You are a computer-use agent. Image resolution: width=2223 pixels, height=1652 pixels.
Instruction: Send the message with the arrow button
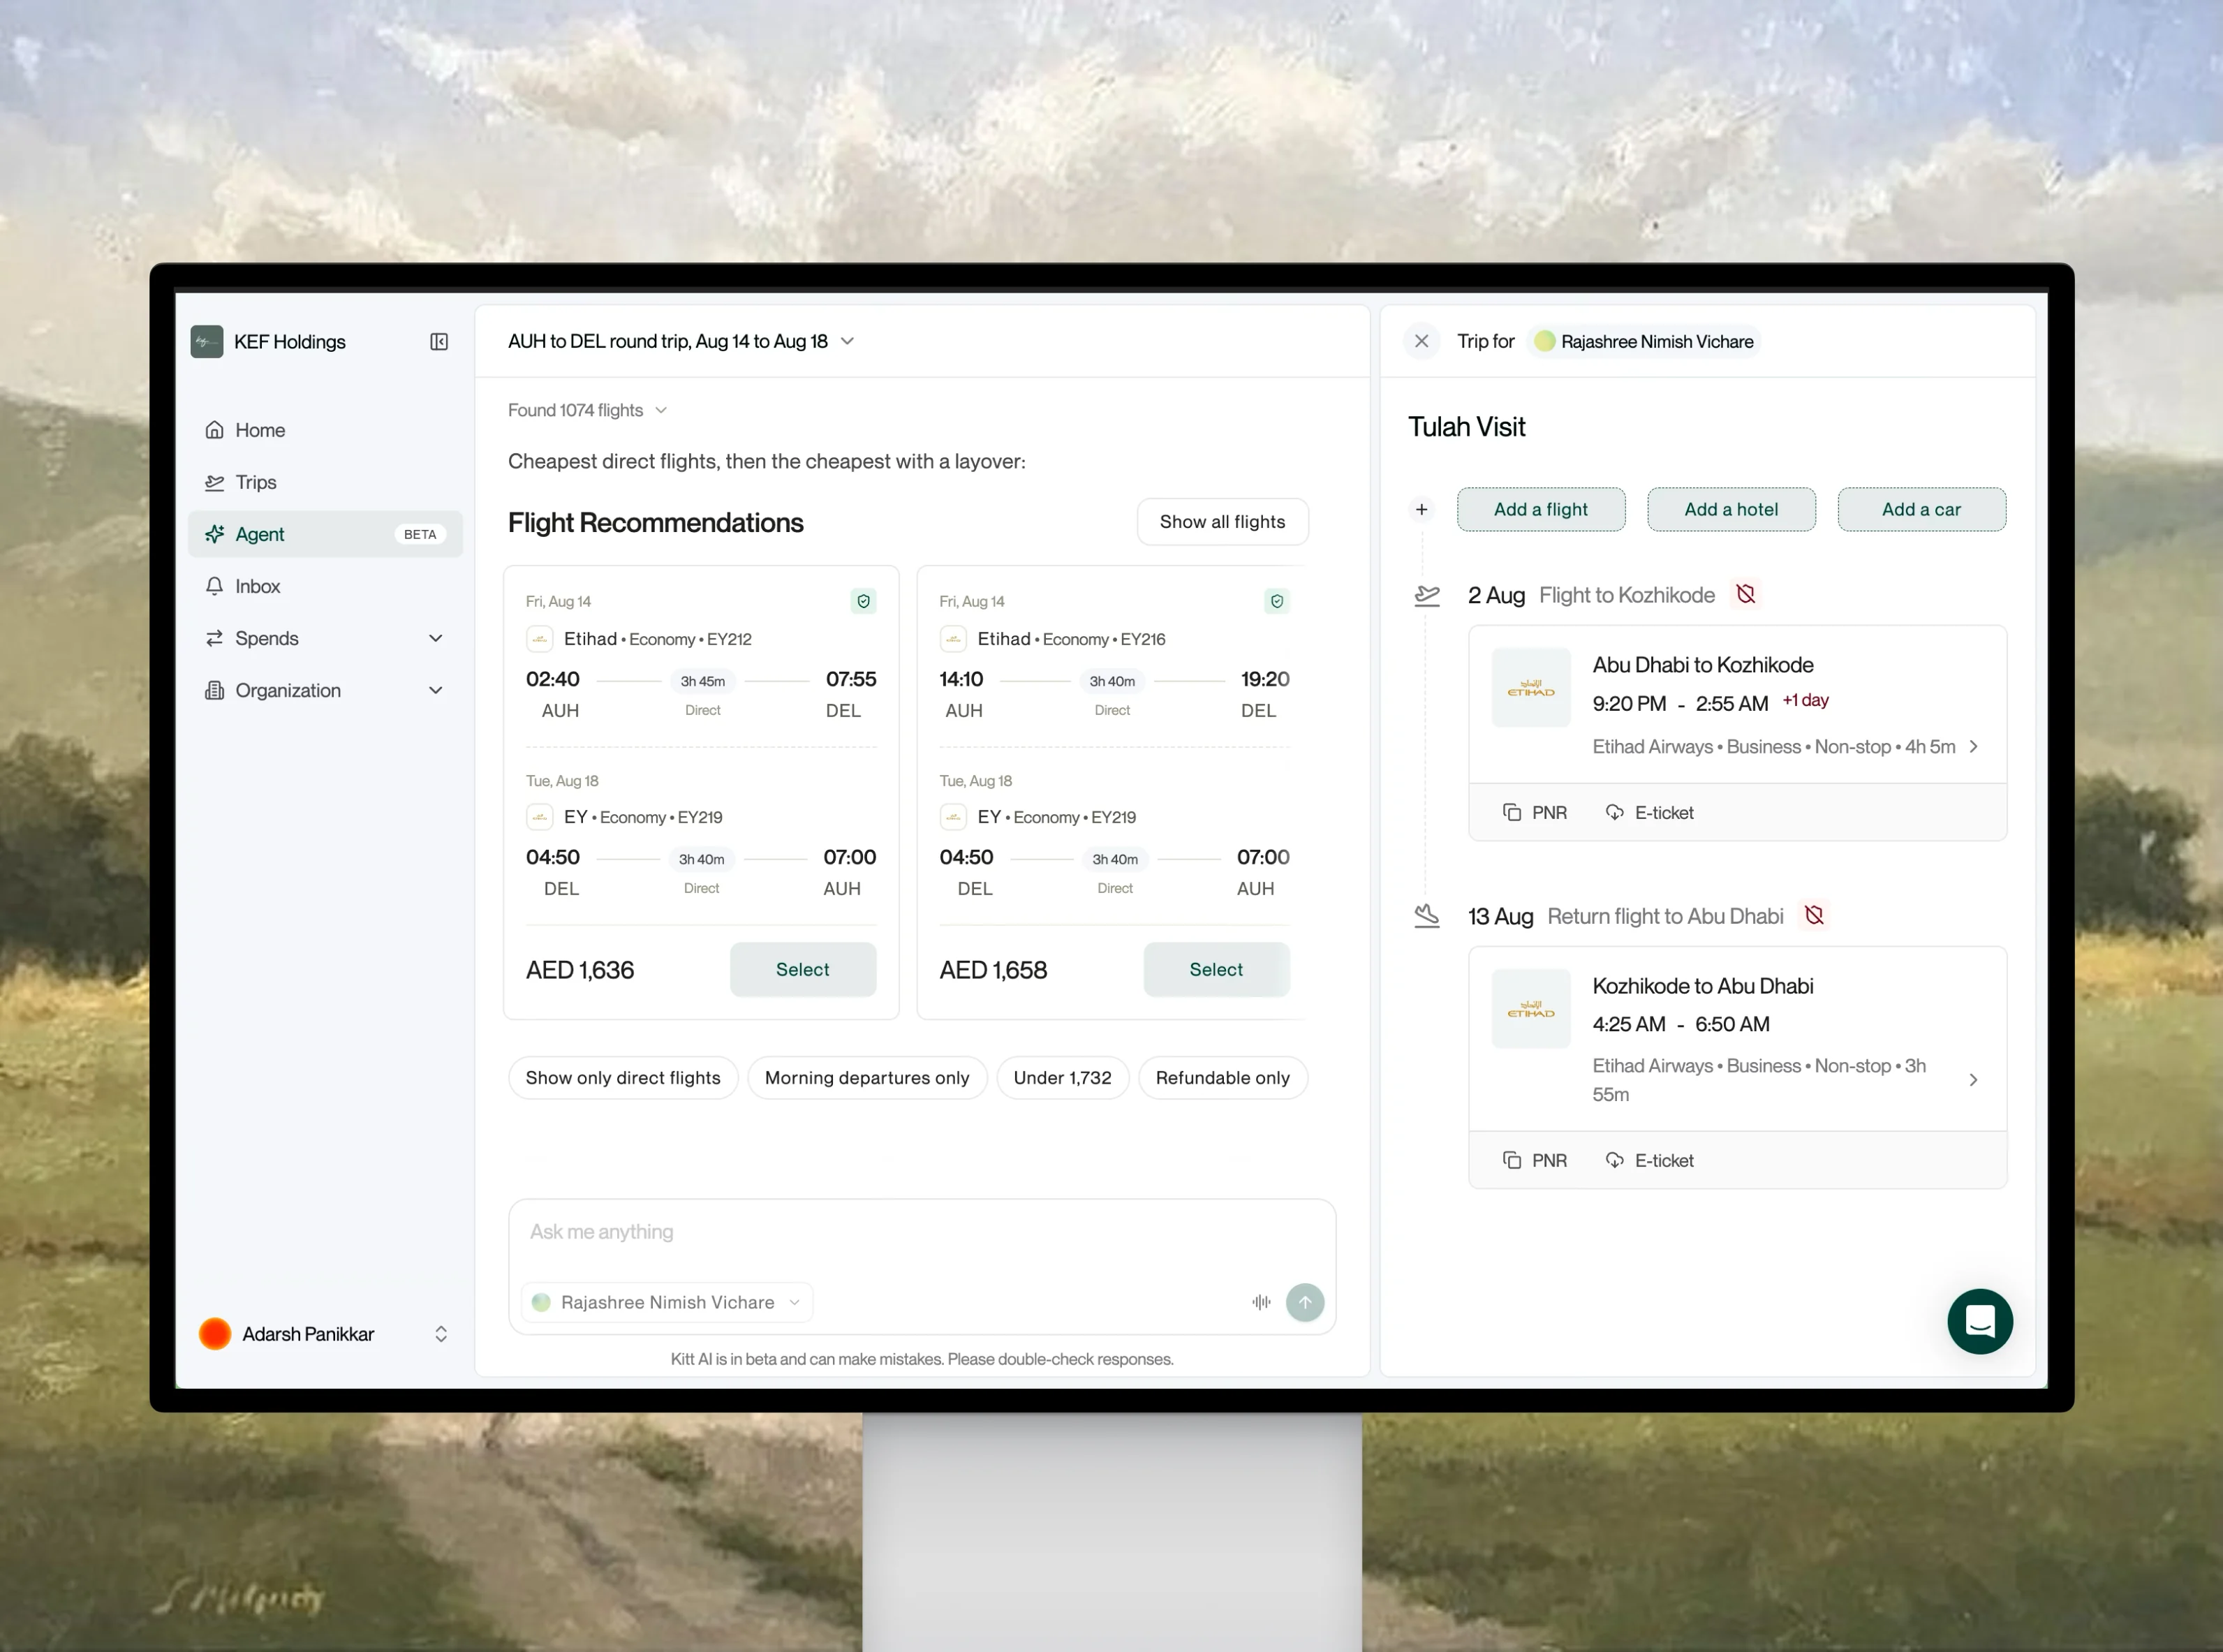tap(1304, 1302)
